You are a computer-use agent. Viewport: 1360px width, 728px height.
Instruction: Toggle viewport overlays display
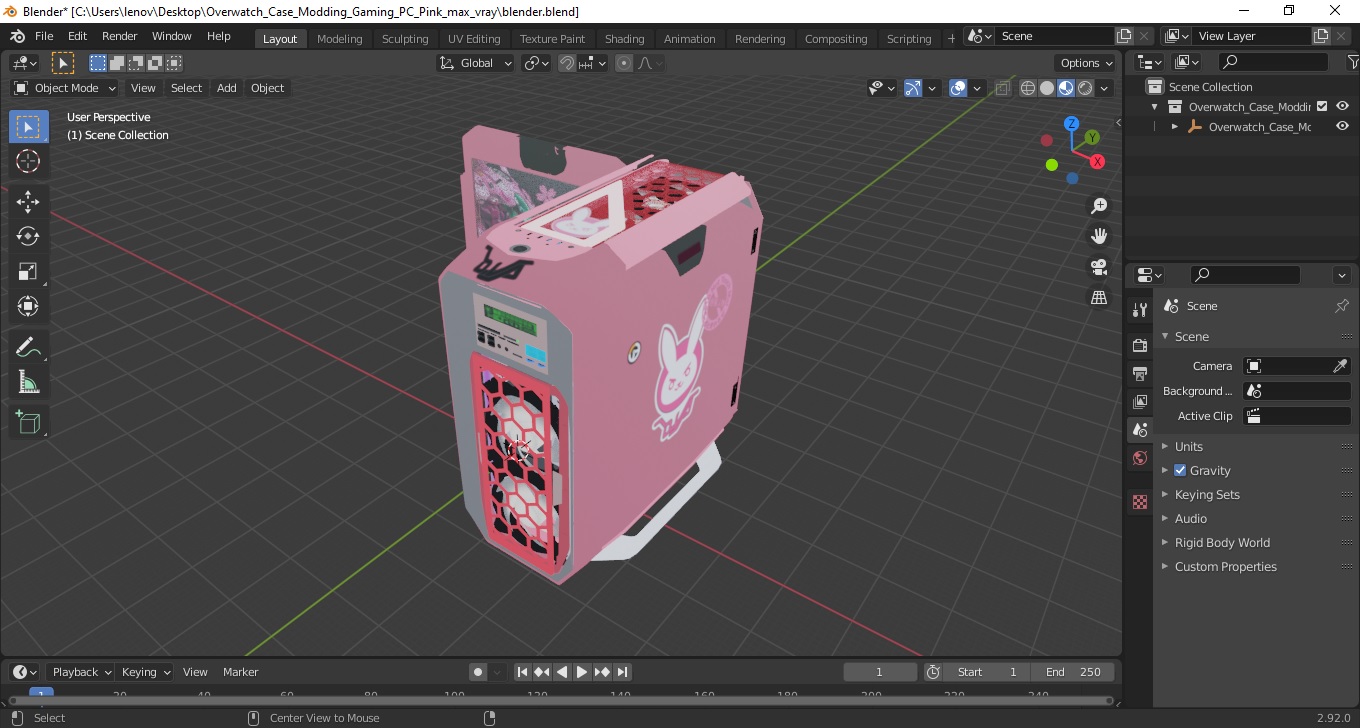(958, 88)
